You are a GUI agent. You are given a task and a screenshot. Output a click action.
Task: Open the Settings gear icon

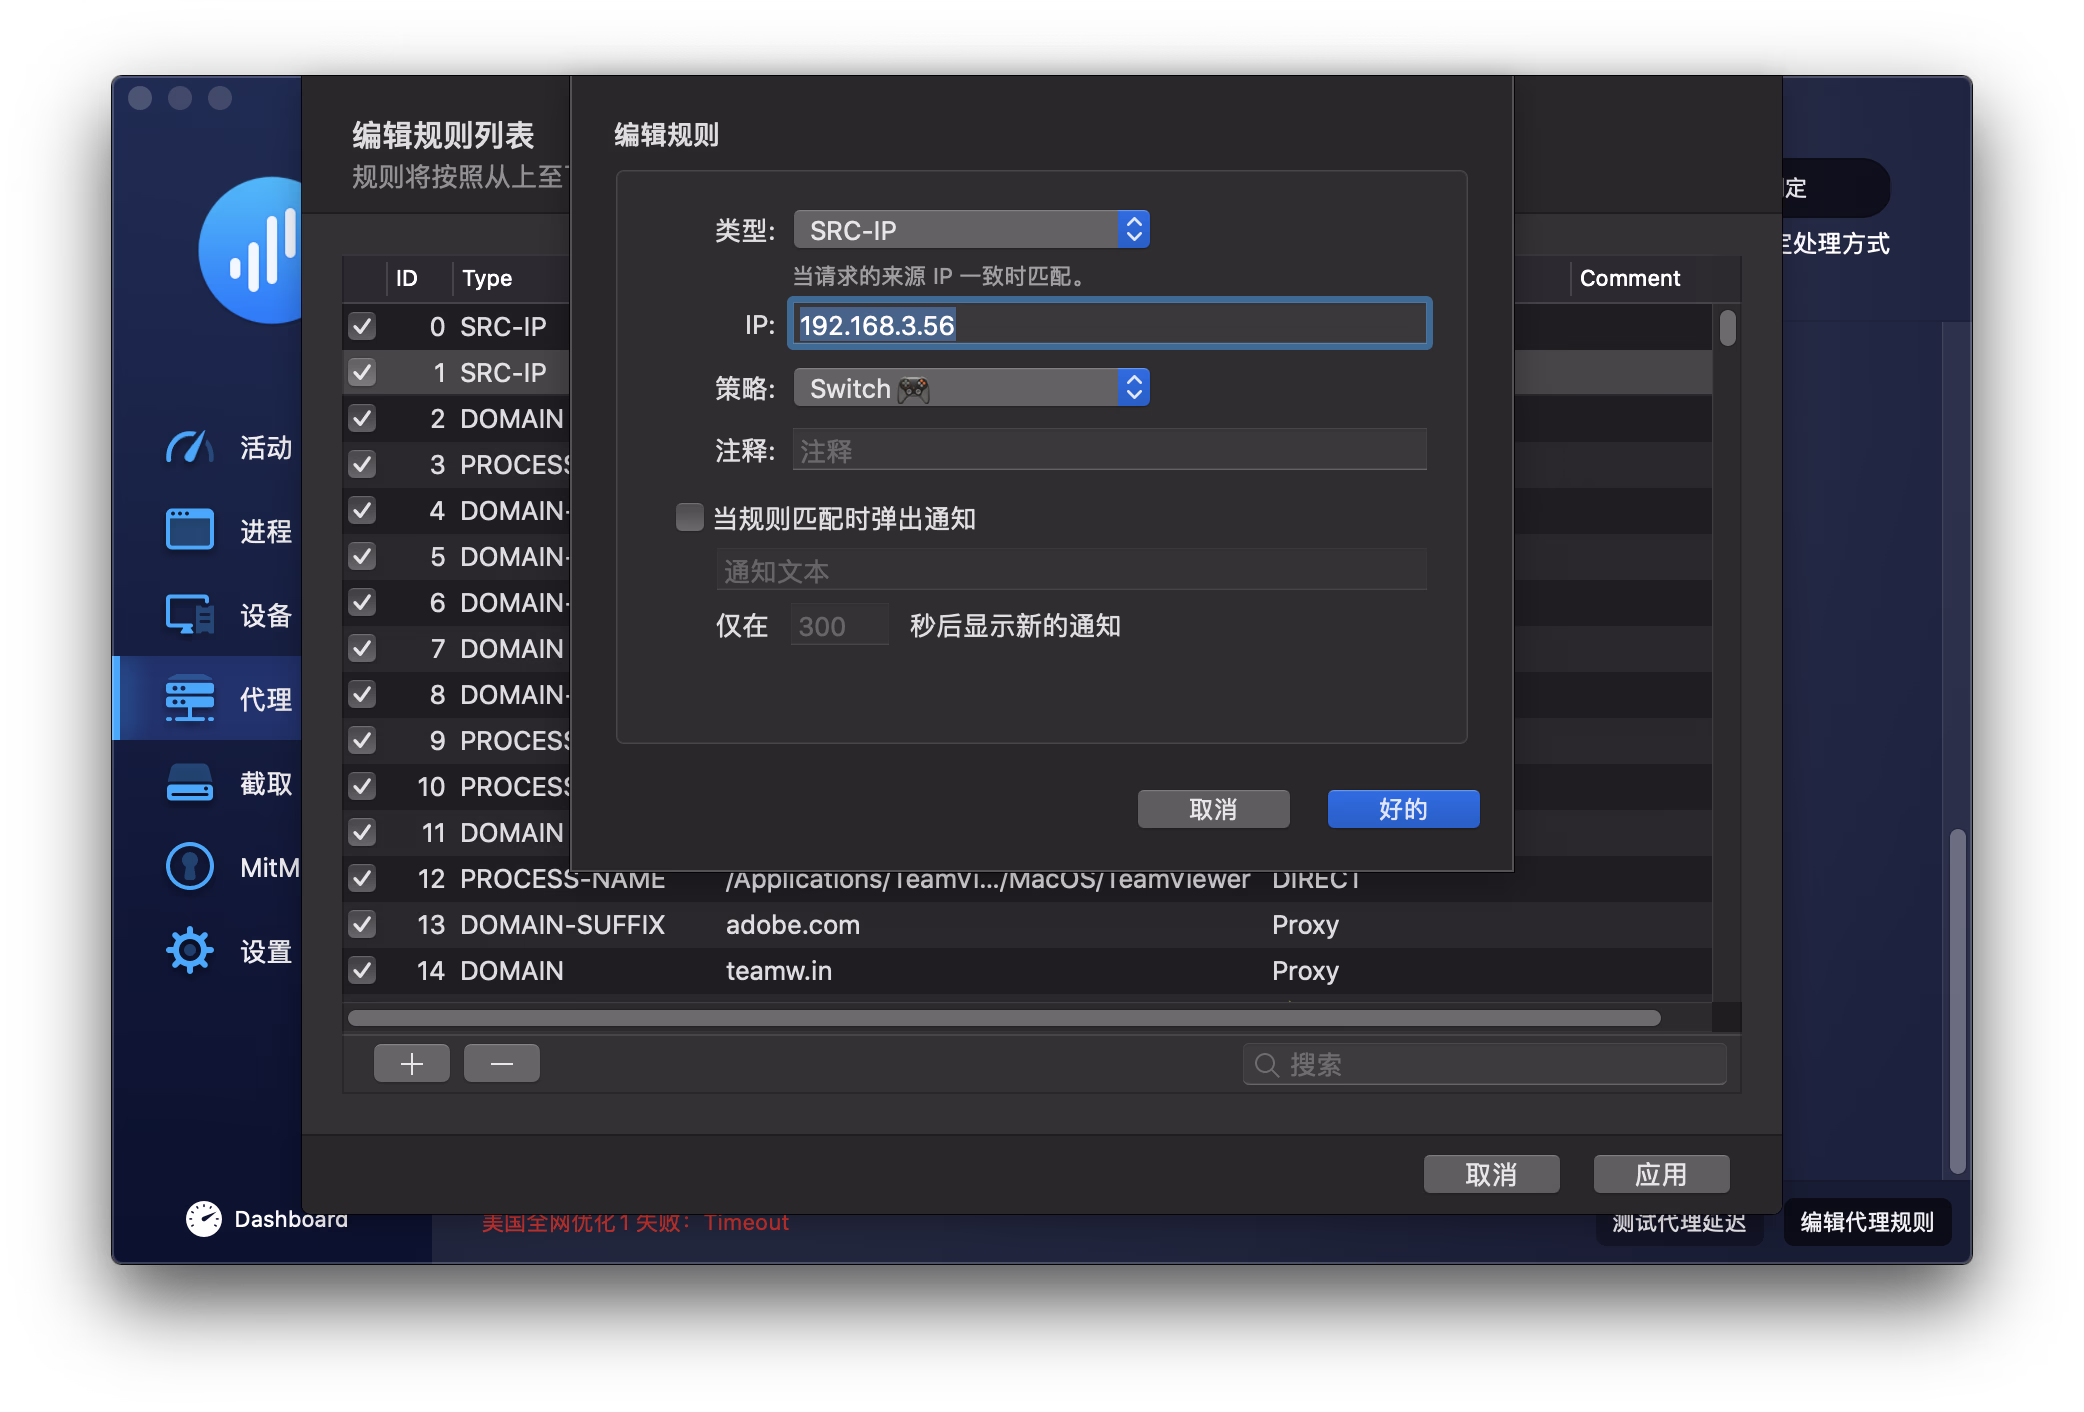[190, 950]
